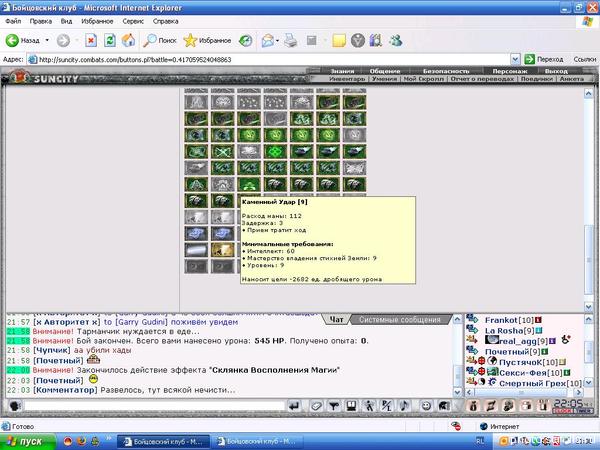Open the Общение section
The width and height of the screenshot is (600, 450).
click(385, 71)
